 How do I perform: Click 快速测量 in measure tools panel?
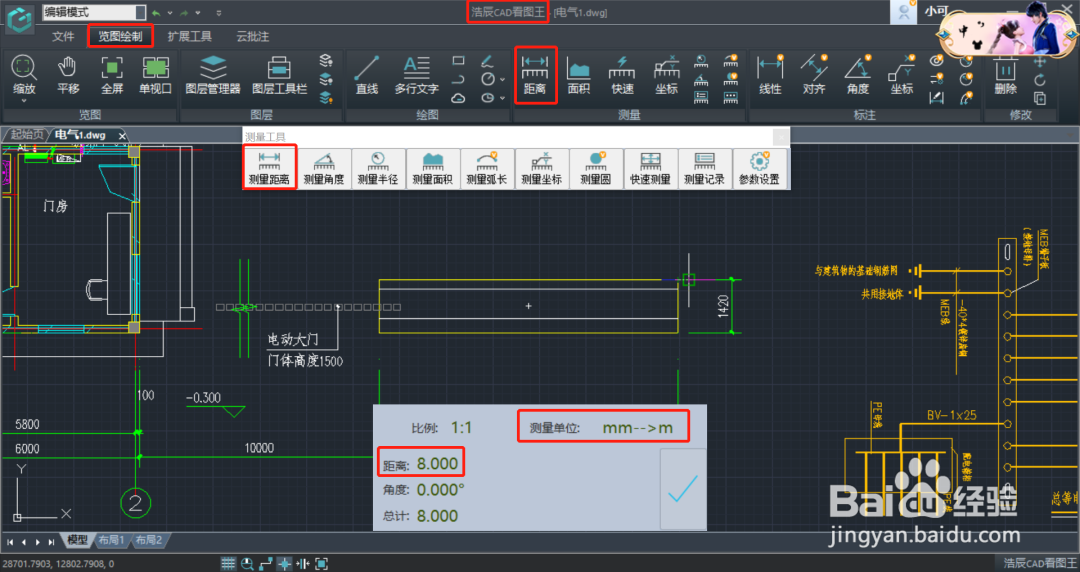click(x=650, y=169)
